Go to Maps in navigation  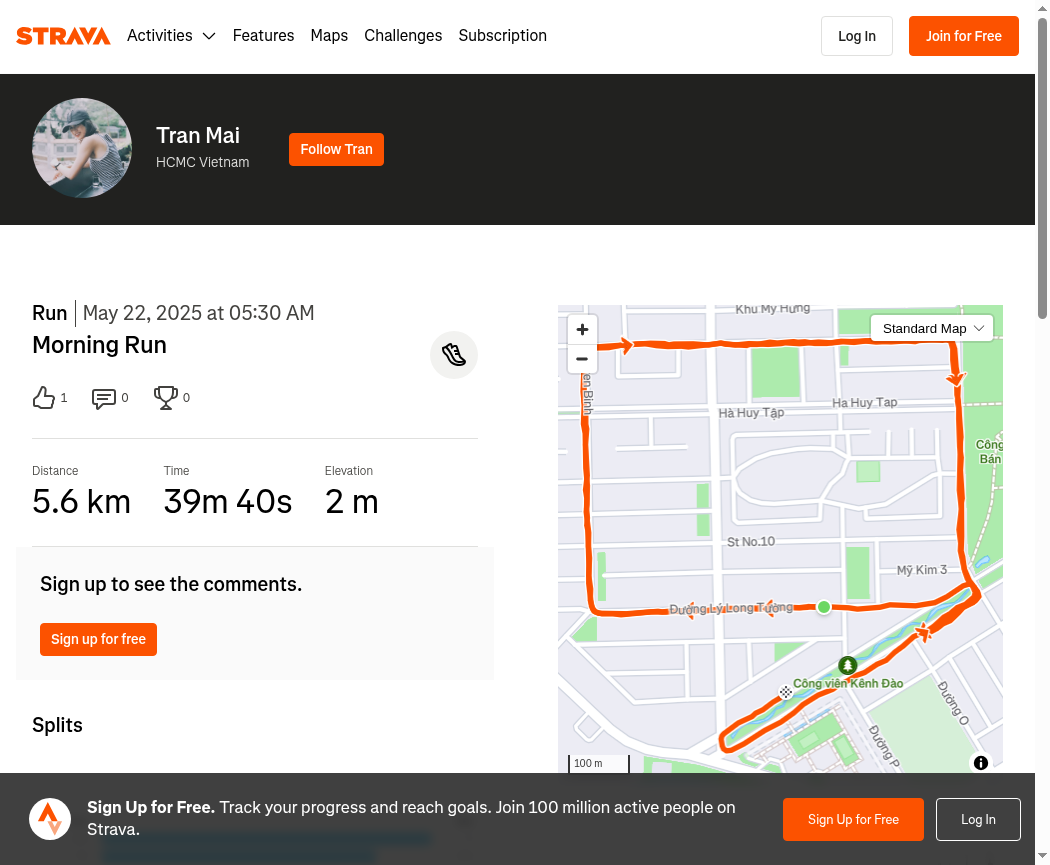(329, 35)
